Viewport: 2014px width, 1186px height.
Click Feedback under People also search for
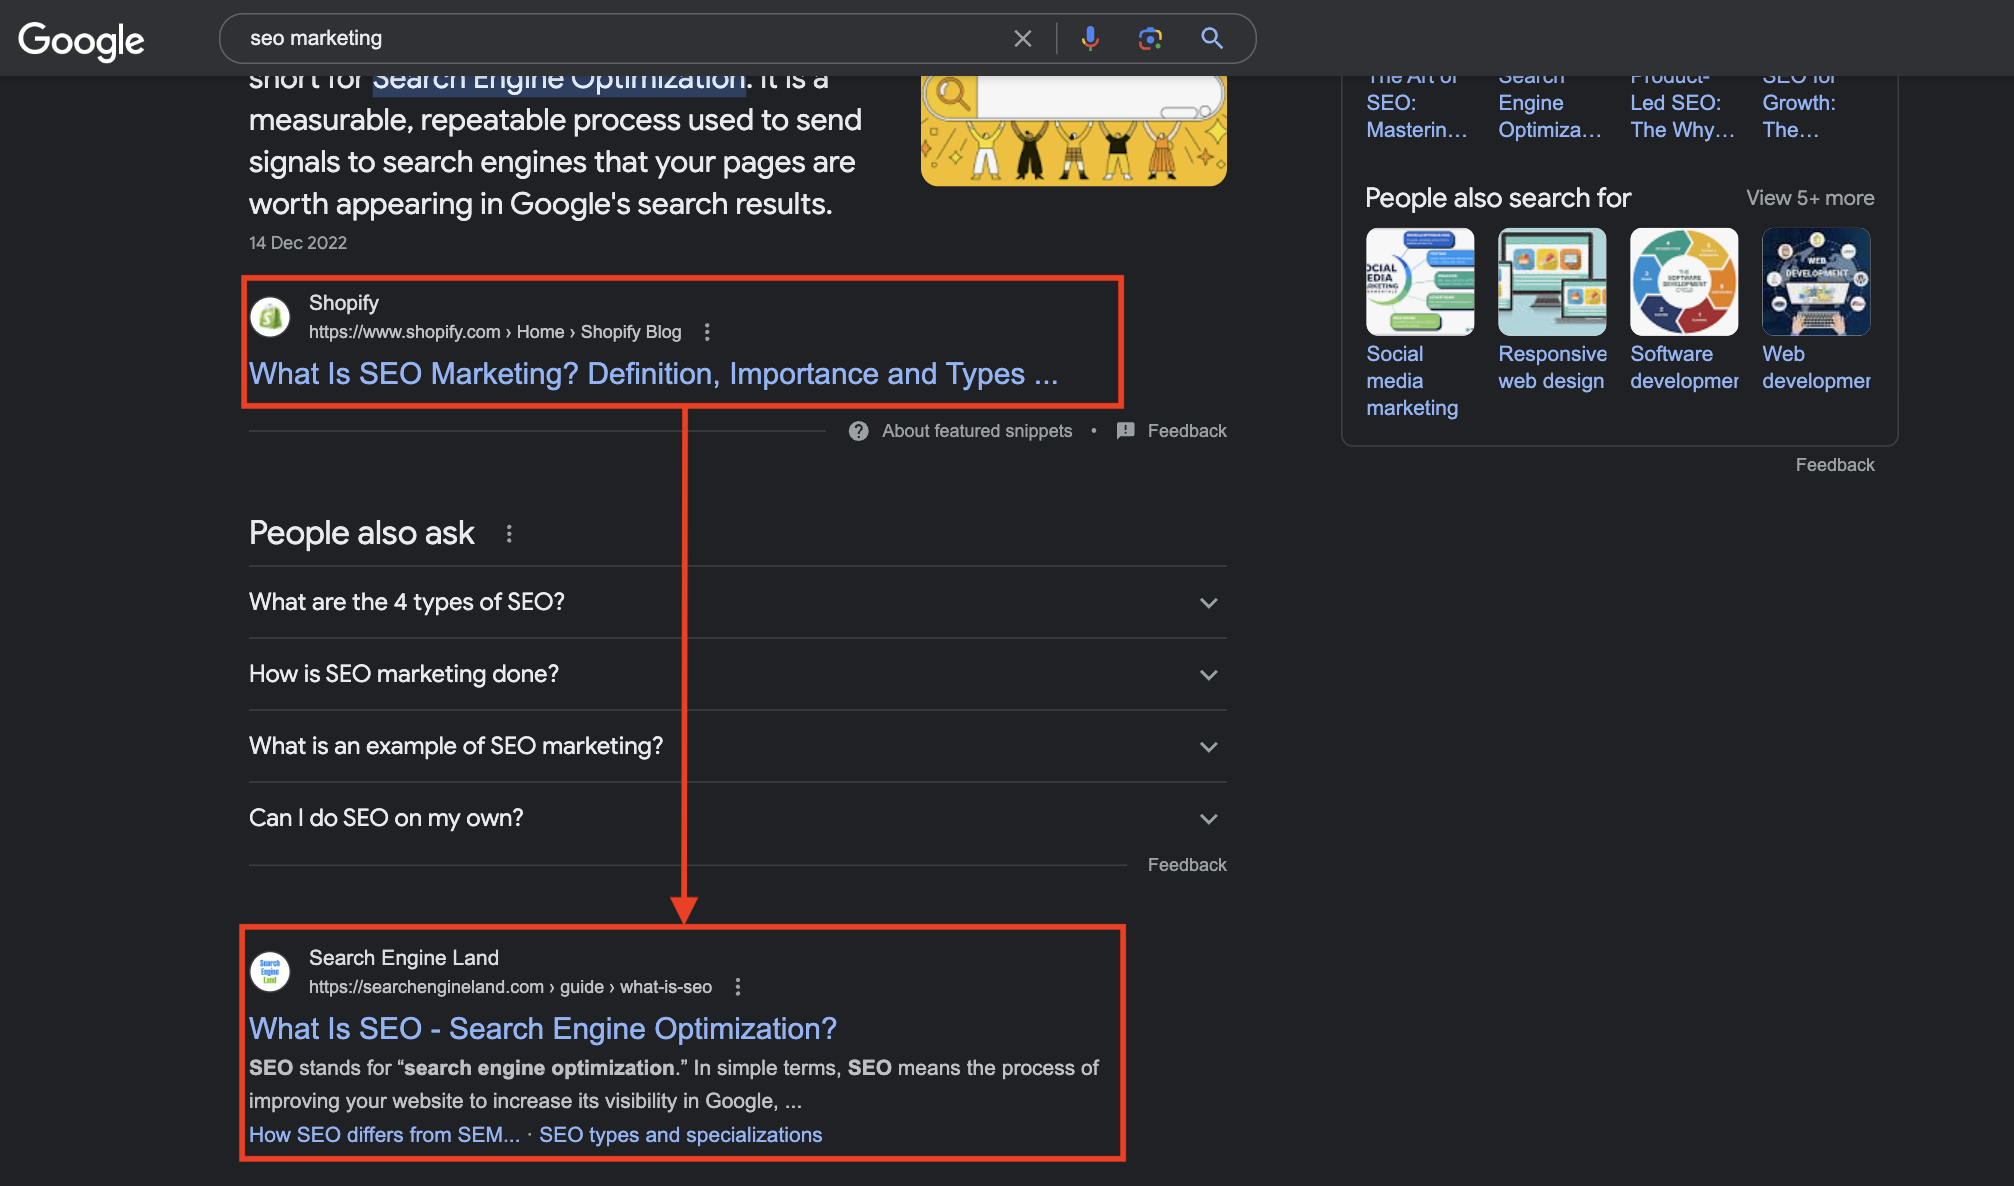click(1835, 464)
